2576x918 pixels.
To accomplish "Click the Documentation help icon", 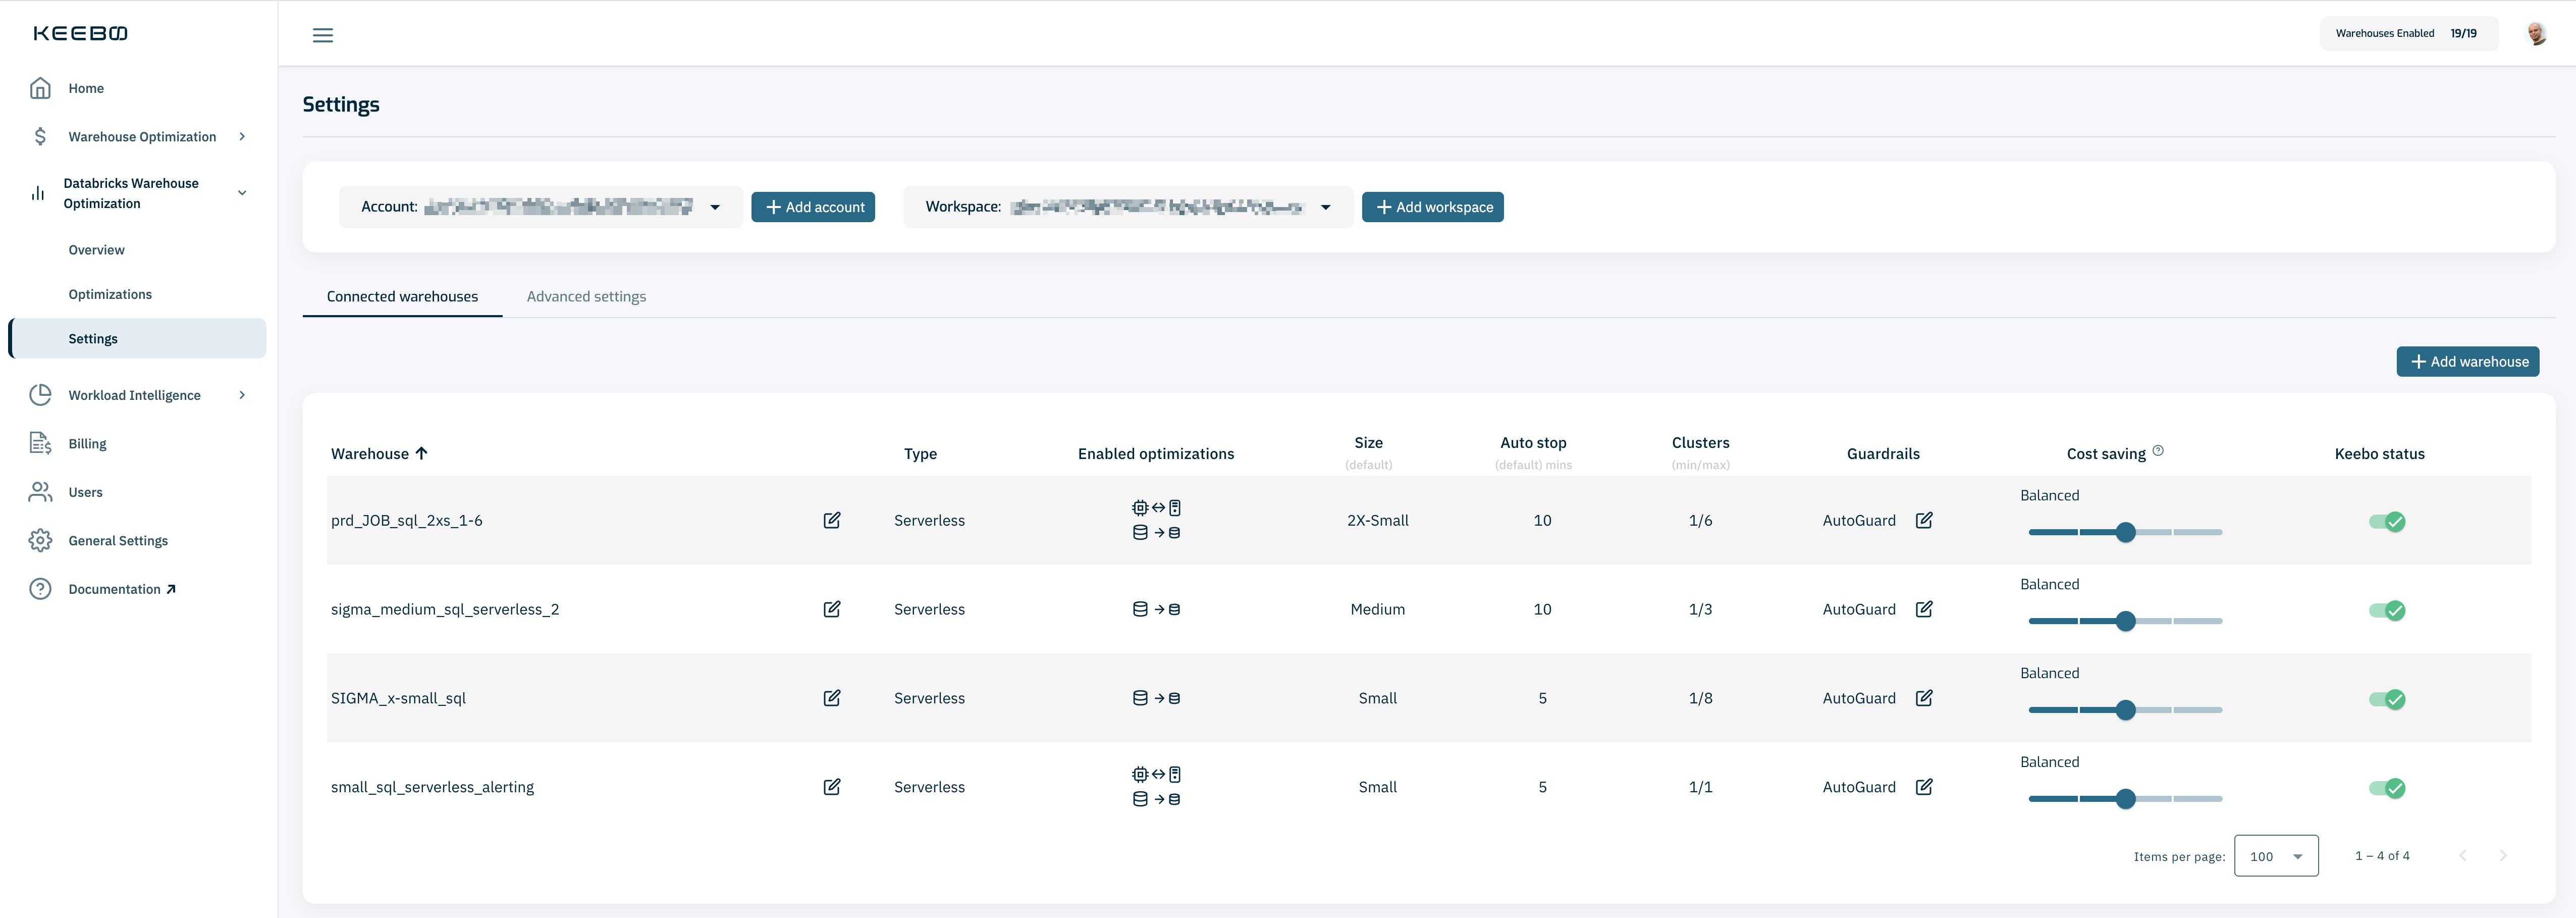I will click(x=40, y=589).
